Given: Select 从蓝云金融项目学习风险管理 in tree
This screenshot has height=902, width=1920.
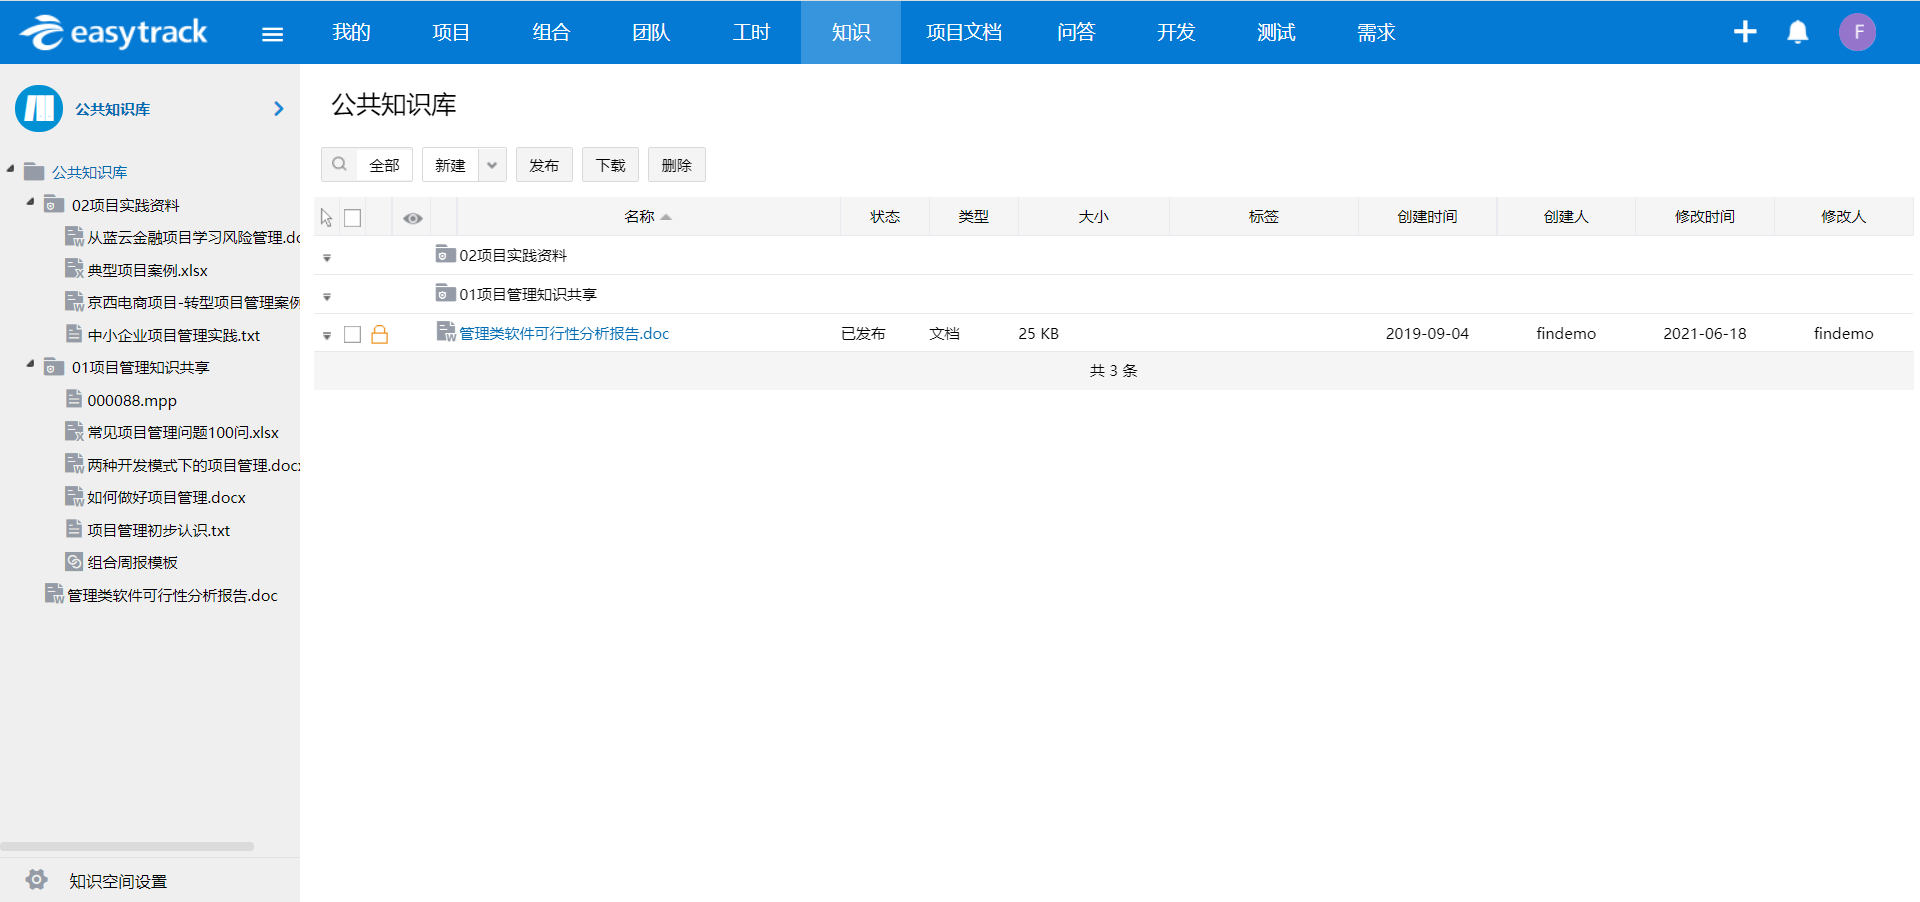Looking at the screenshot, I should tap(193, 237).
